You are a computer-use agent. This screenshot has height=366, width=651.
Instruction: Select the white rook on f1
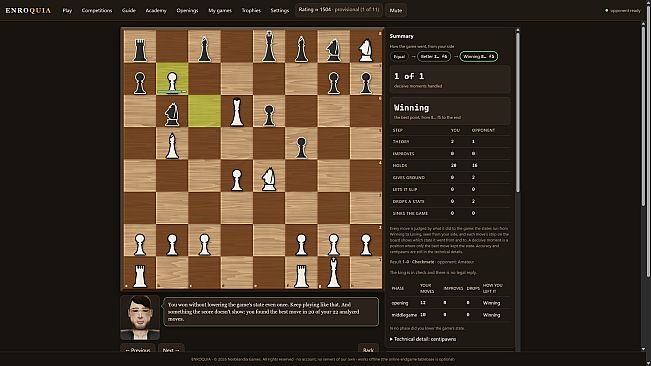pyautogui.click(x=301, y=276)
